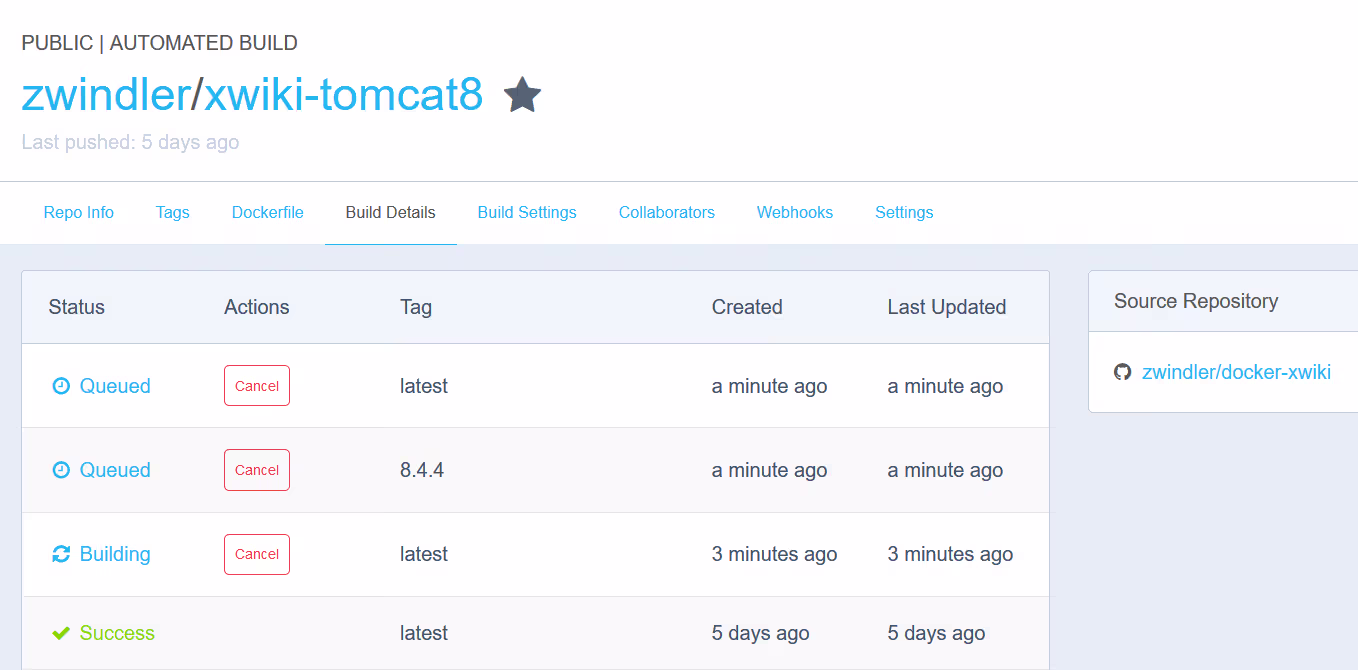Switch to the Tags tab
This screenshot has width=1358, height=670.
point(173,212)
